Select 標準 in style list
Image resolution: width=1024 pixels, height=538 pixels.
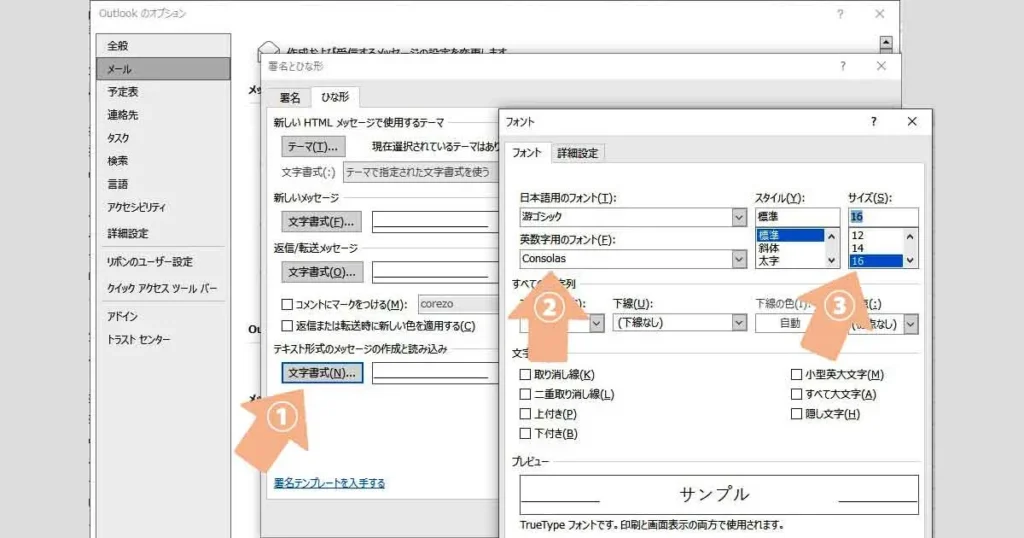(x=790, y=235)
